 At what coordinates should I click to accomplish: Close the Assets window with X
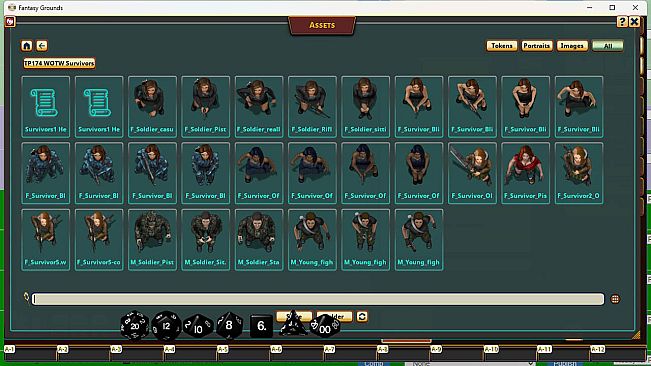(634, 22)
